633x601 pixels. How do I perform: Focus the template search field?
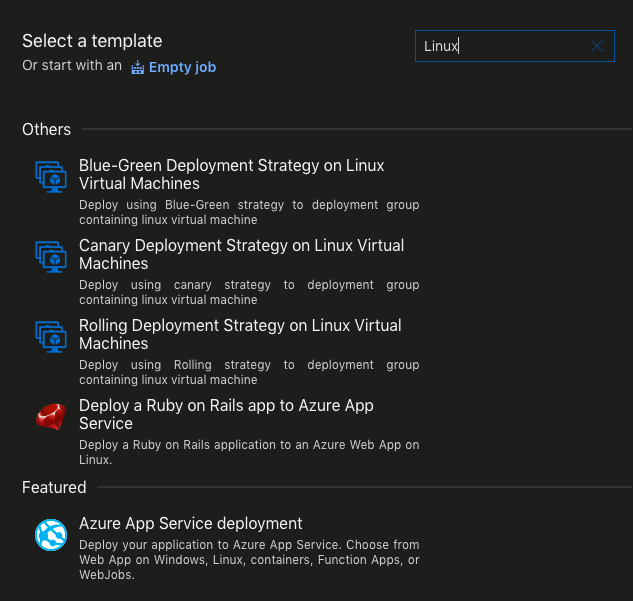(515, 46)
